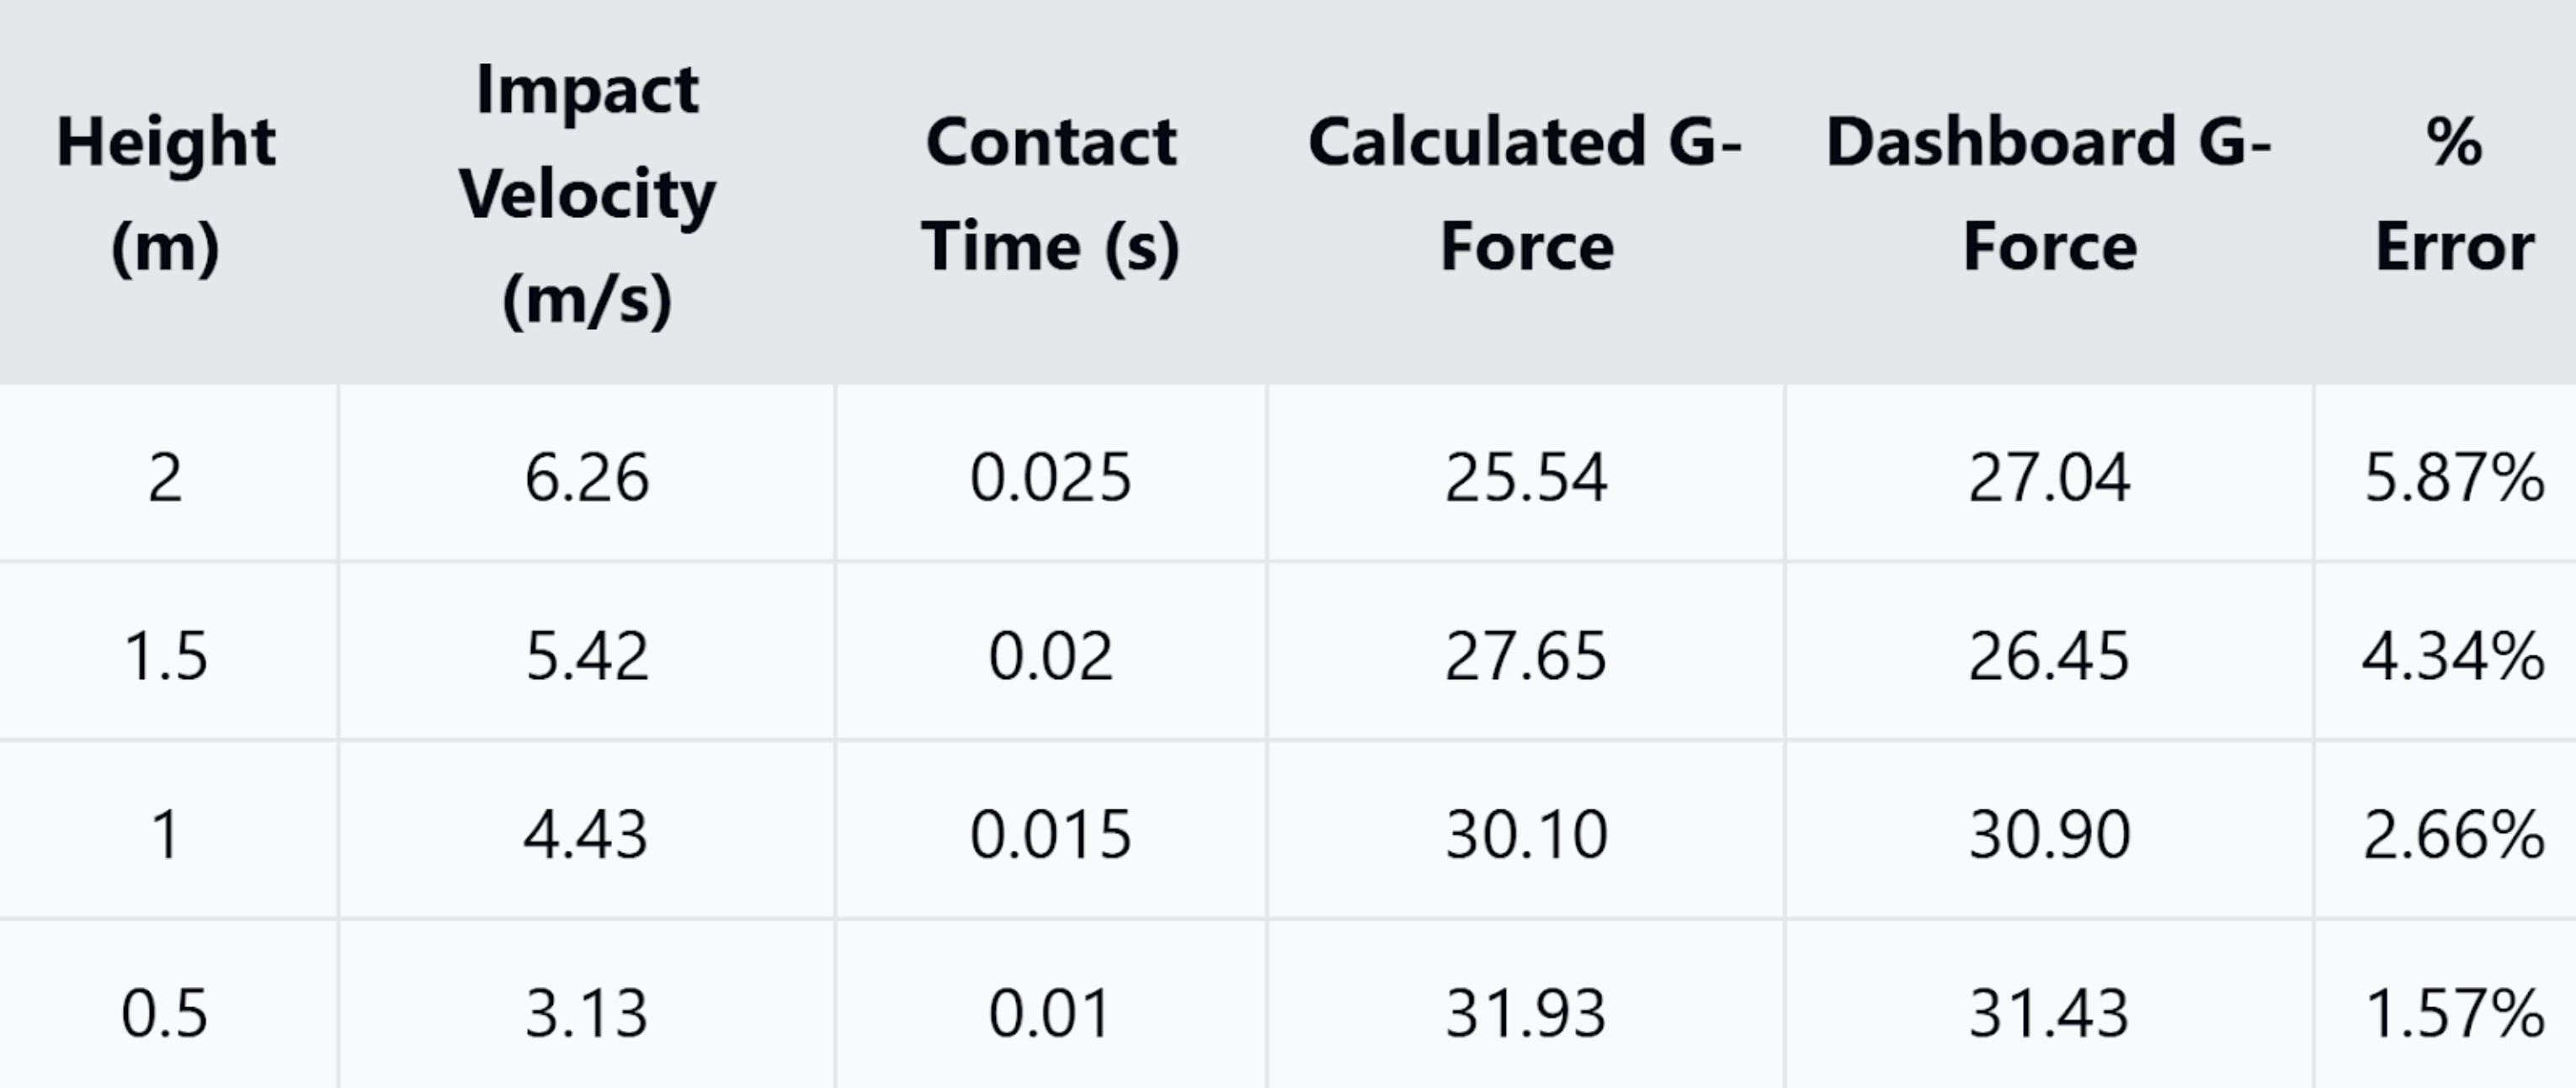Select the Calculated G-Force column header
The height and width of the screenshot is (1088, 2576).
[1526, 193]
